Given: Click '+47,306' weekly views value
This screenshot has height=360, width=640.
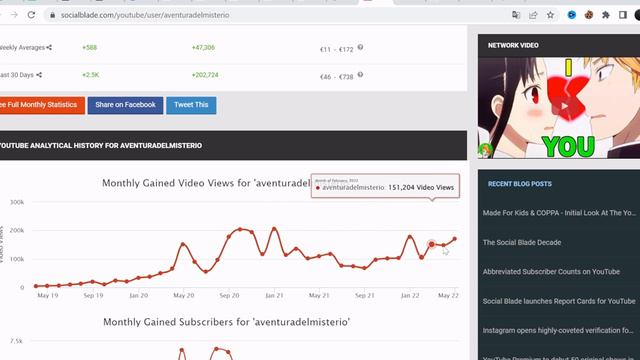Looking at the screenshot, I should (203, 47).
